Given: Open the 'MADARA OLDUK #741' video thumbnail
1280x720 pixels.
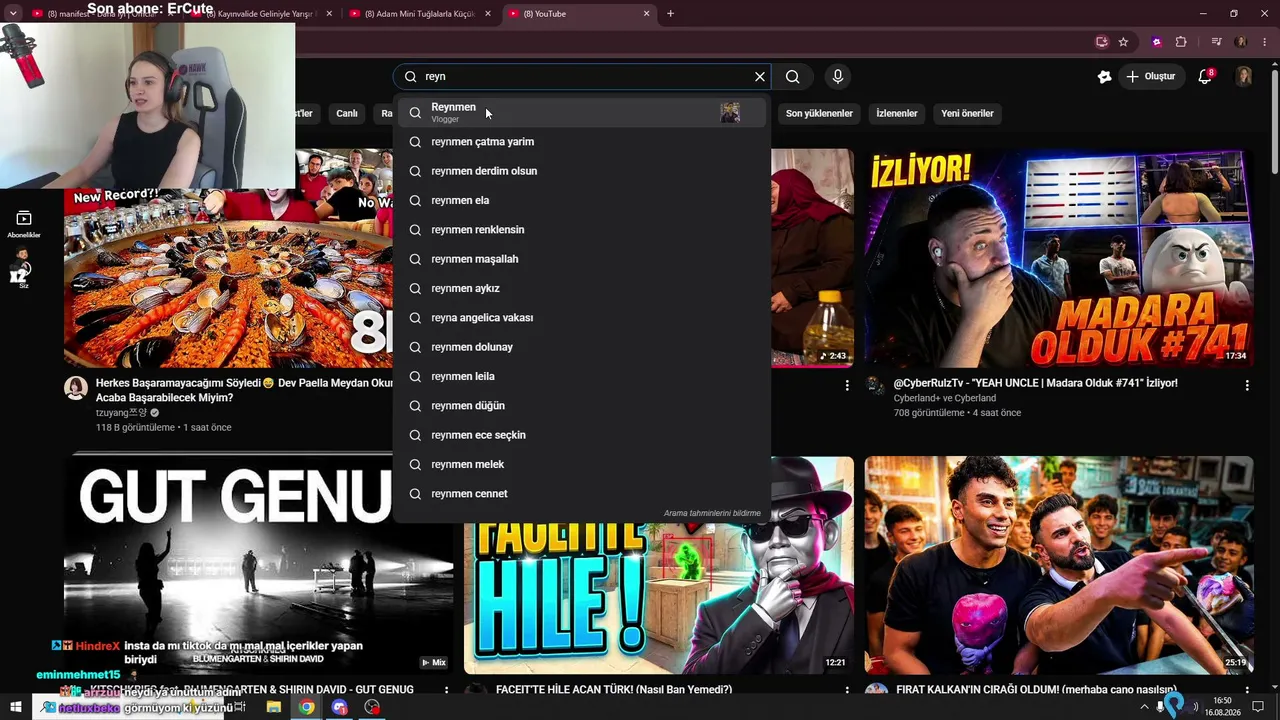Looking at the screenshot, I should coord(1059,258).
